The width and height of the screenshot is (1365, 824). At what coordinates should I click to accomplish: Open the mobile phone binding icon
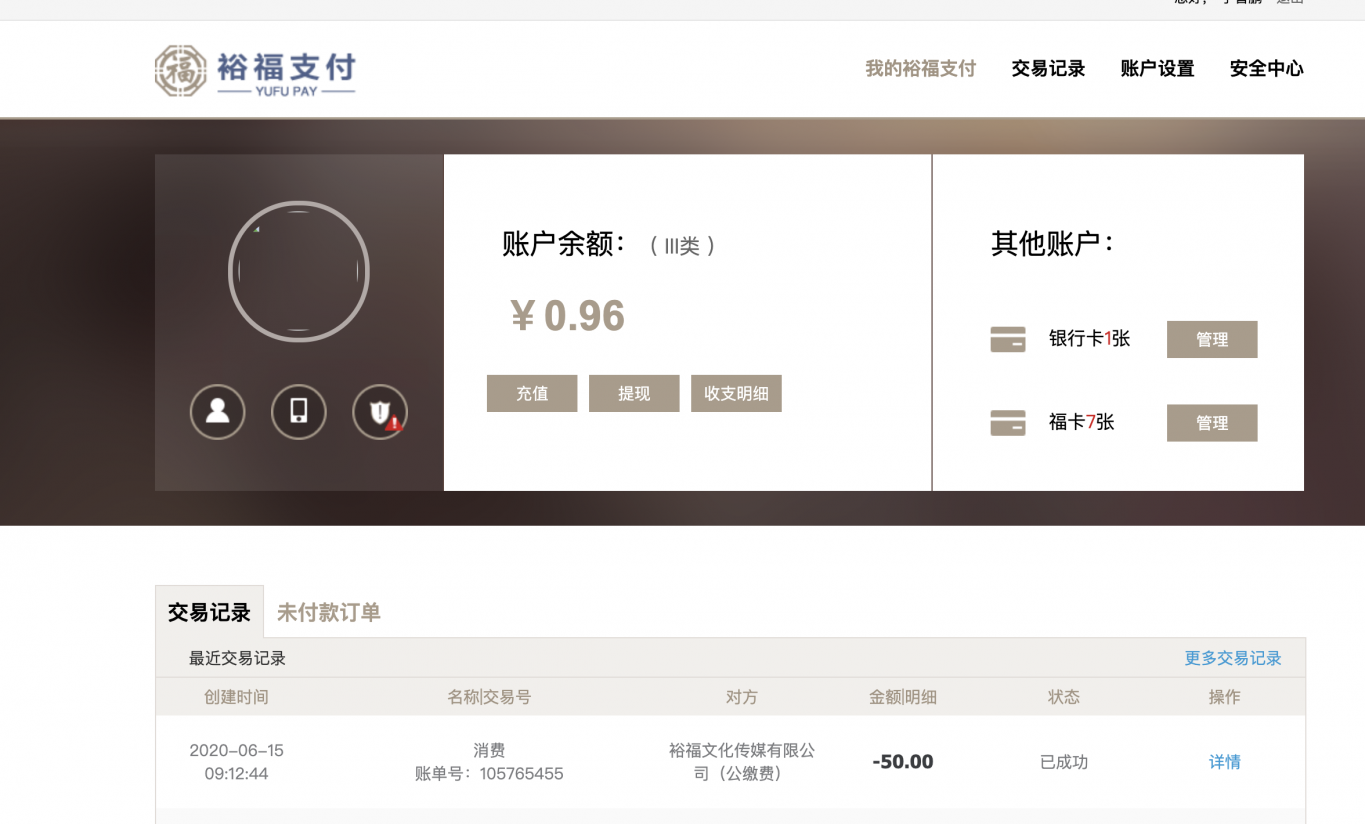coord(299,412)
